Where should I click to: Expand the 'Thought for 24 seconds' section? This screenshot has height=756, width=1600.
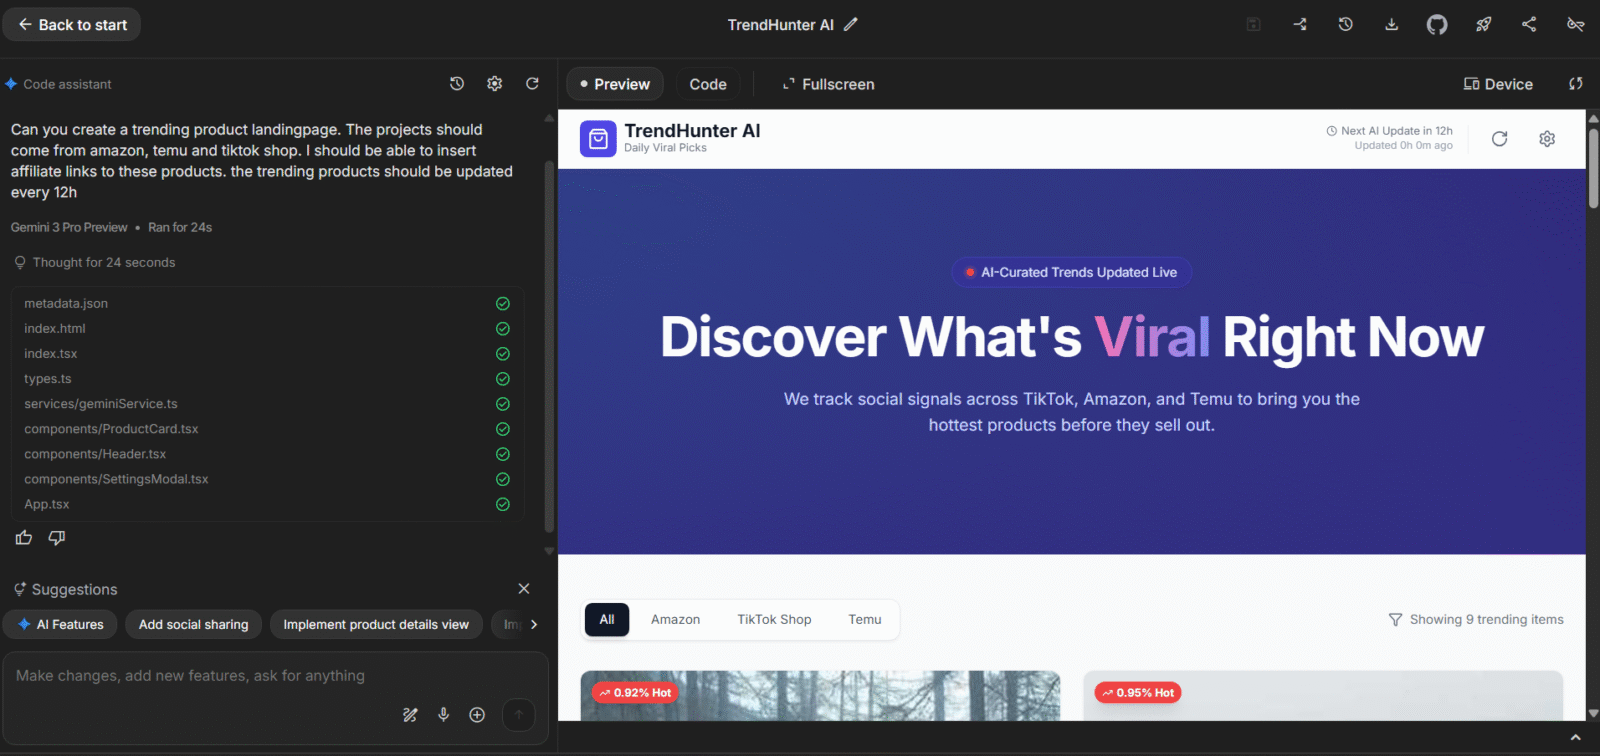tap(103, 263)
